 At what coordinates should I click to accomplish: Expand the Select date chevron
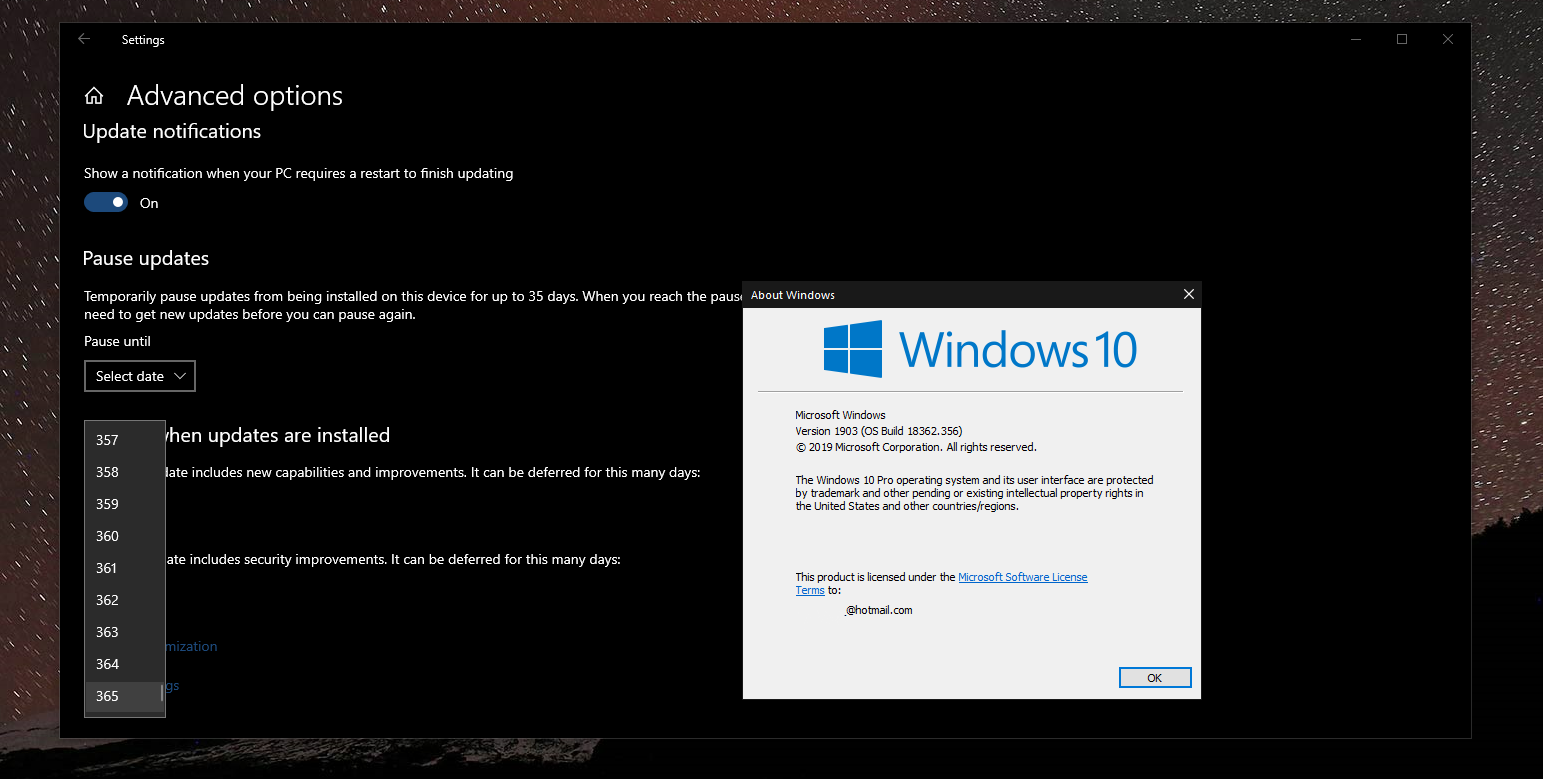coord(180,375)
